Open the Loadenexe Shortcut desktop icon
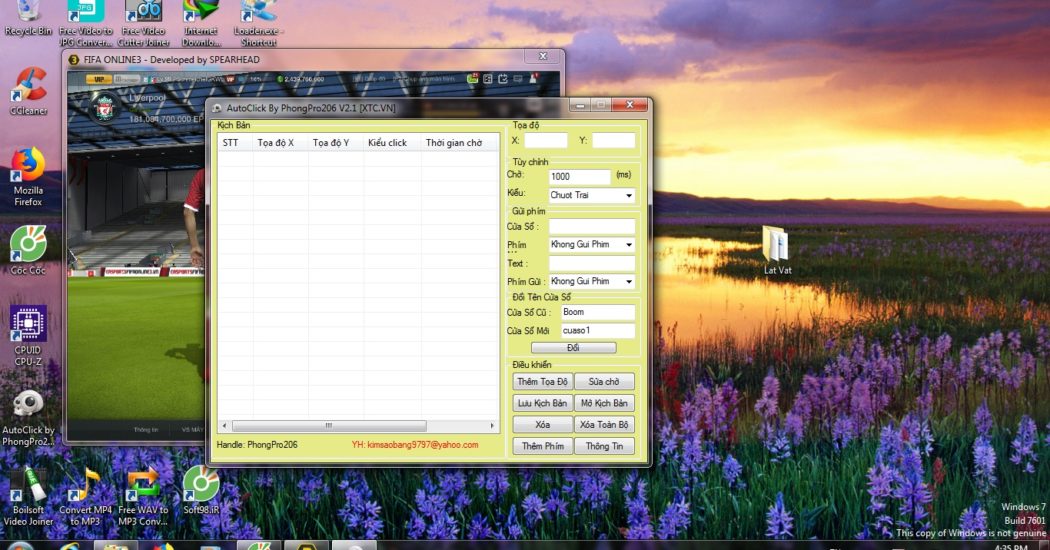Screen dimensions: 1050x550 pos(258,23)
